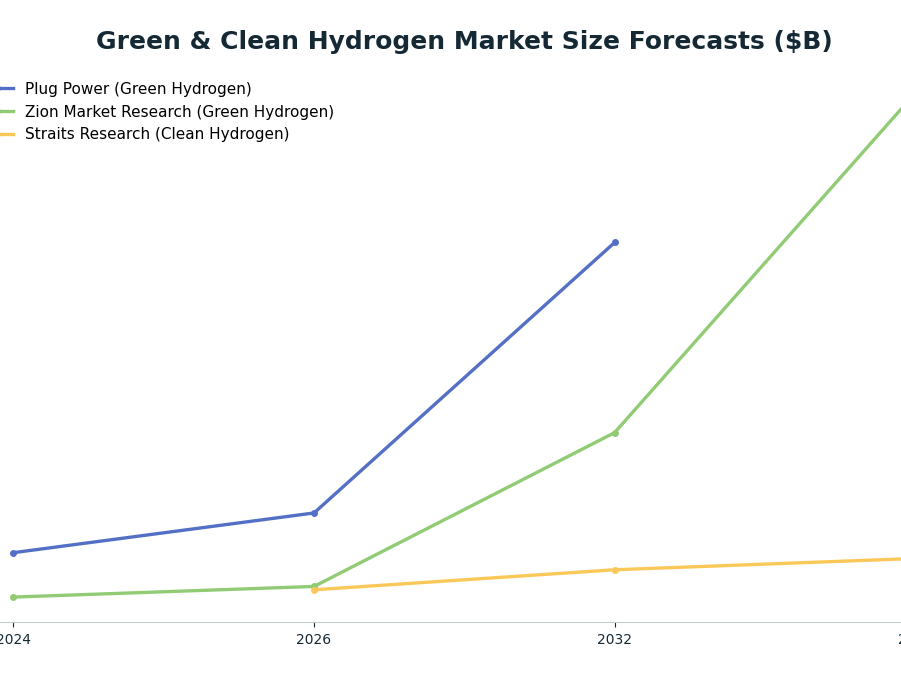Screen dimensions: 901x676
Task: Click the blue Plug Power data point at 2032
Action: point(615,243)
